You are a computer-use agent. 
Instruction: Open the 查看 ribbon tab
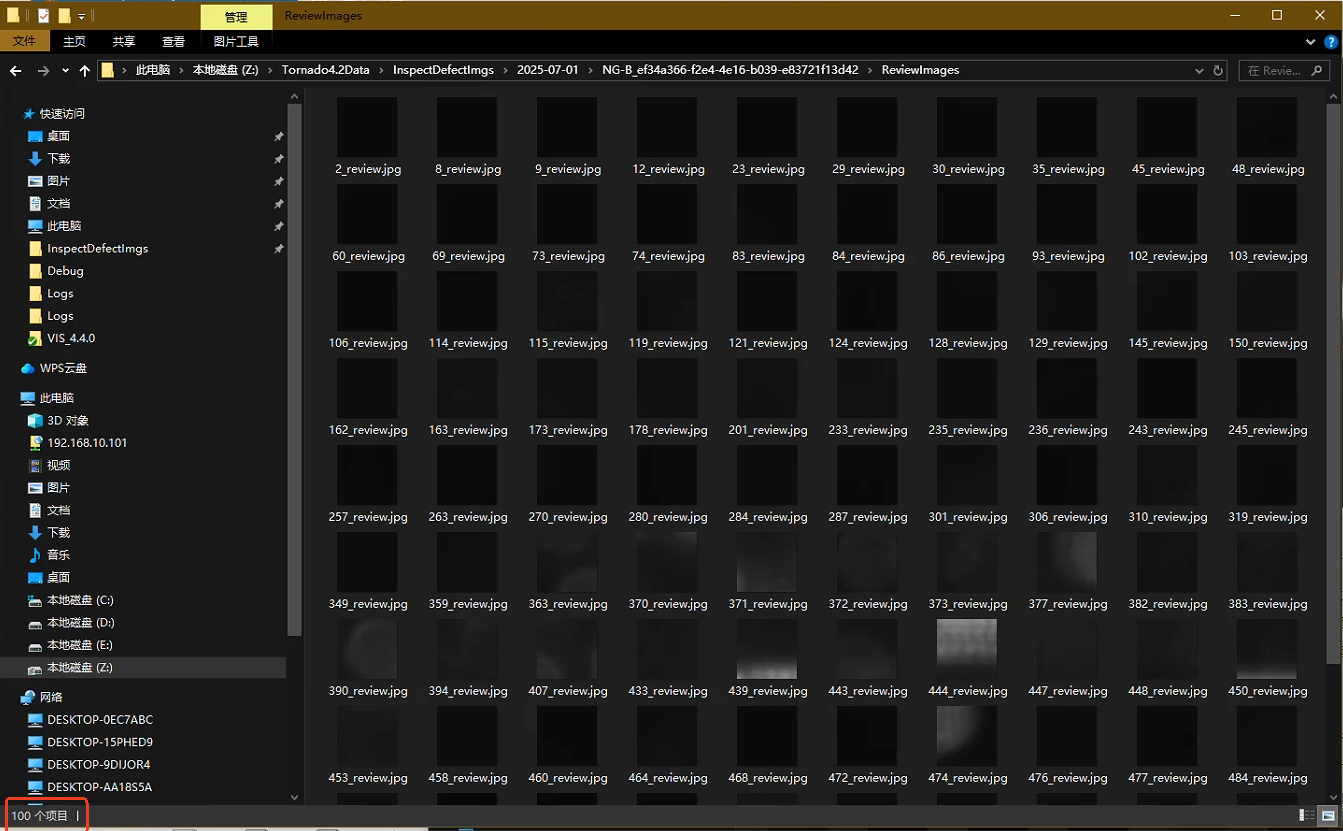point(174,41)
